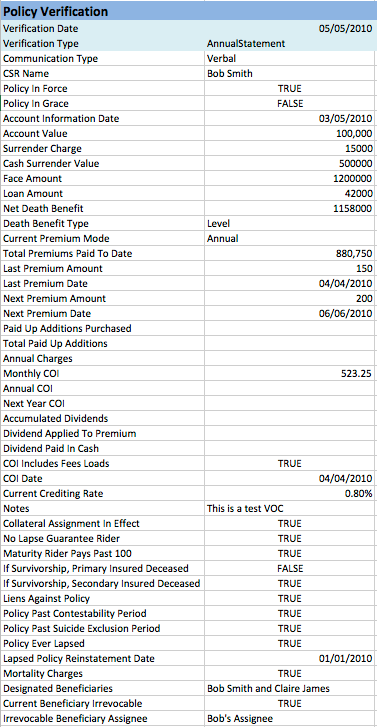
Task: Click the empty Annual Charges value cell
Action: click(290, 358)
